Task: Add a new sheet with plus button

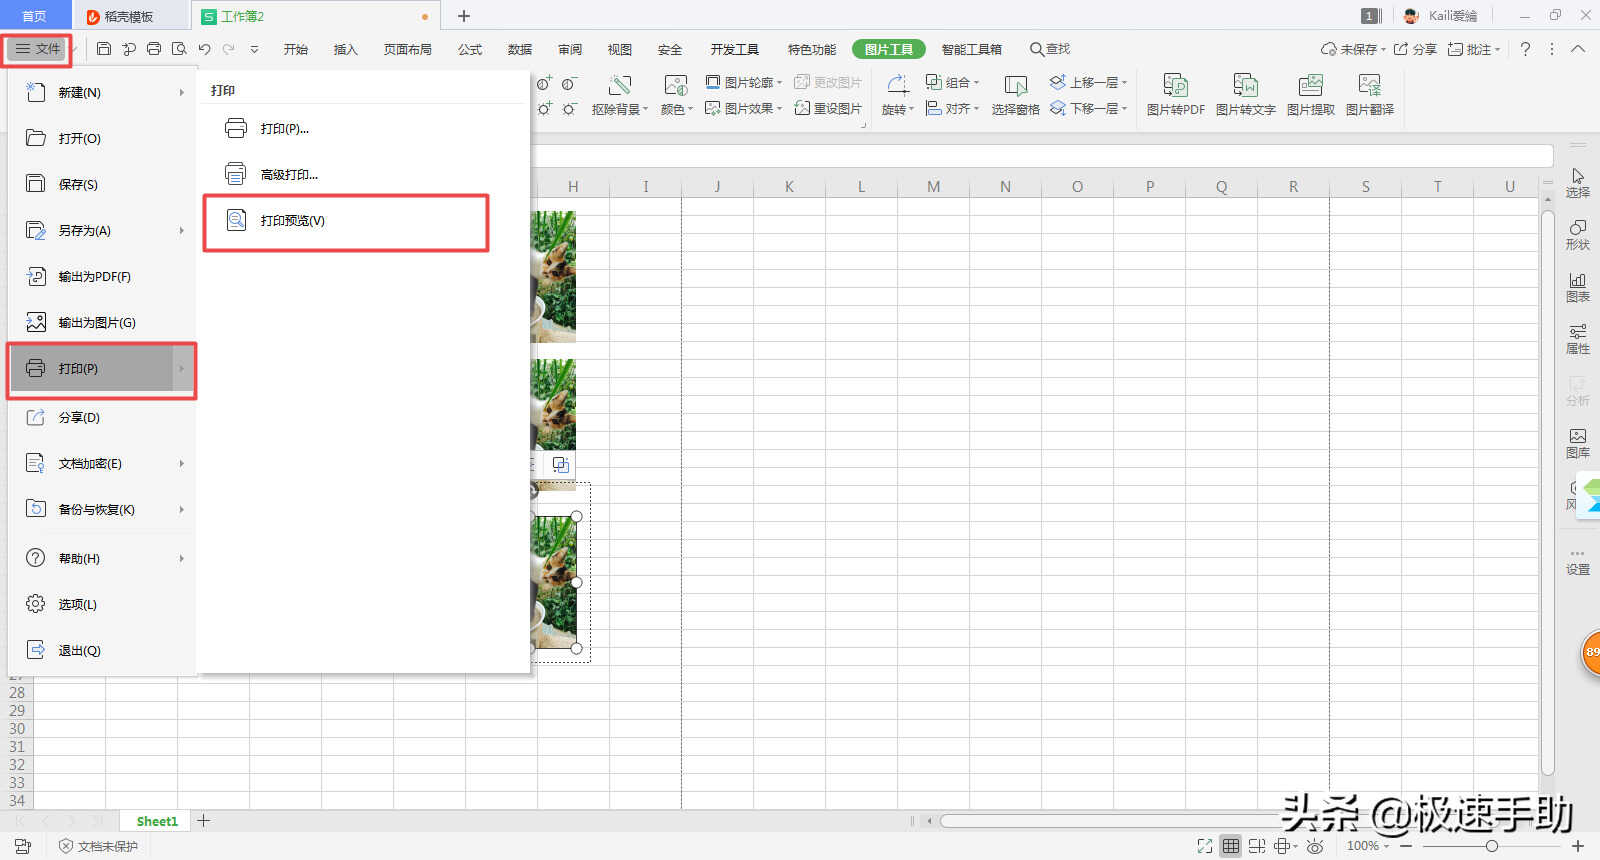Action: [x=204, y=821]
